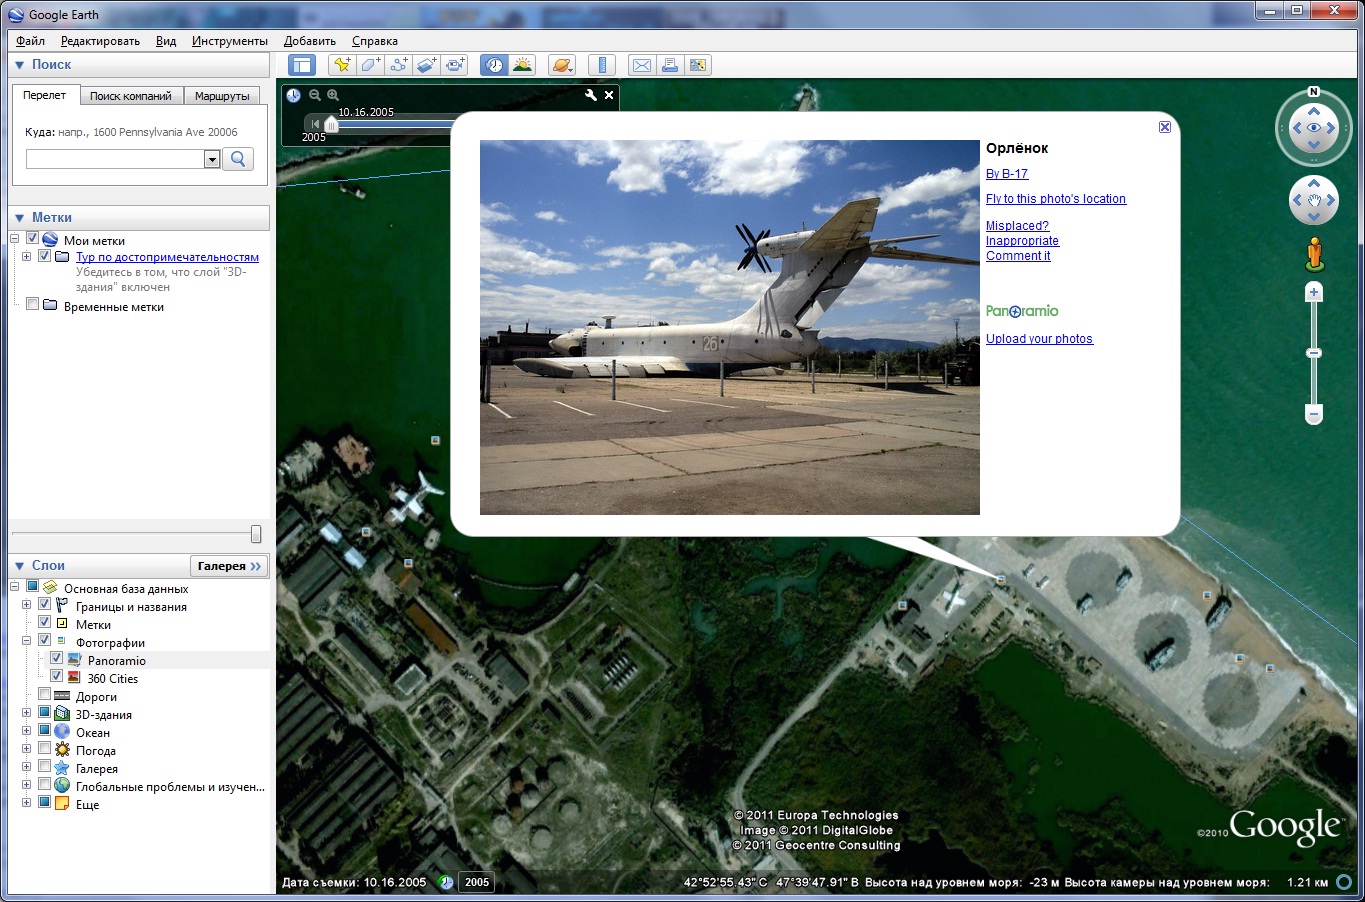Image resolution: width=1365 pixels, height=902 pixels.
Task: Show sunlight across the landscape icon
Action: [522, 65]
